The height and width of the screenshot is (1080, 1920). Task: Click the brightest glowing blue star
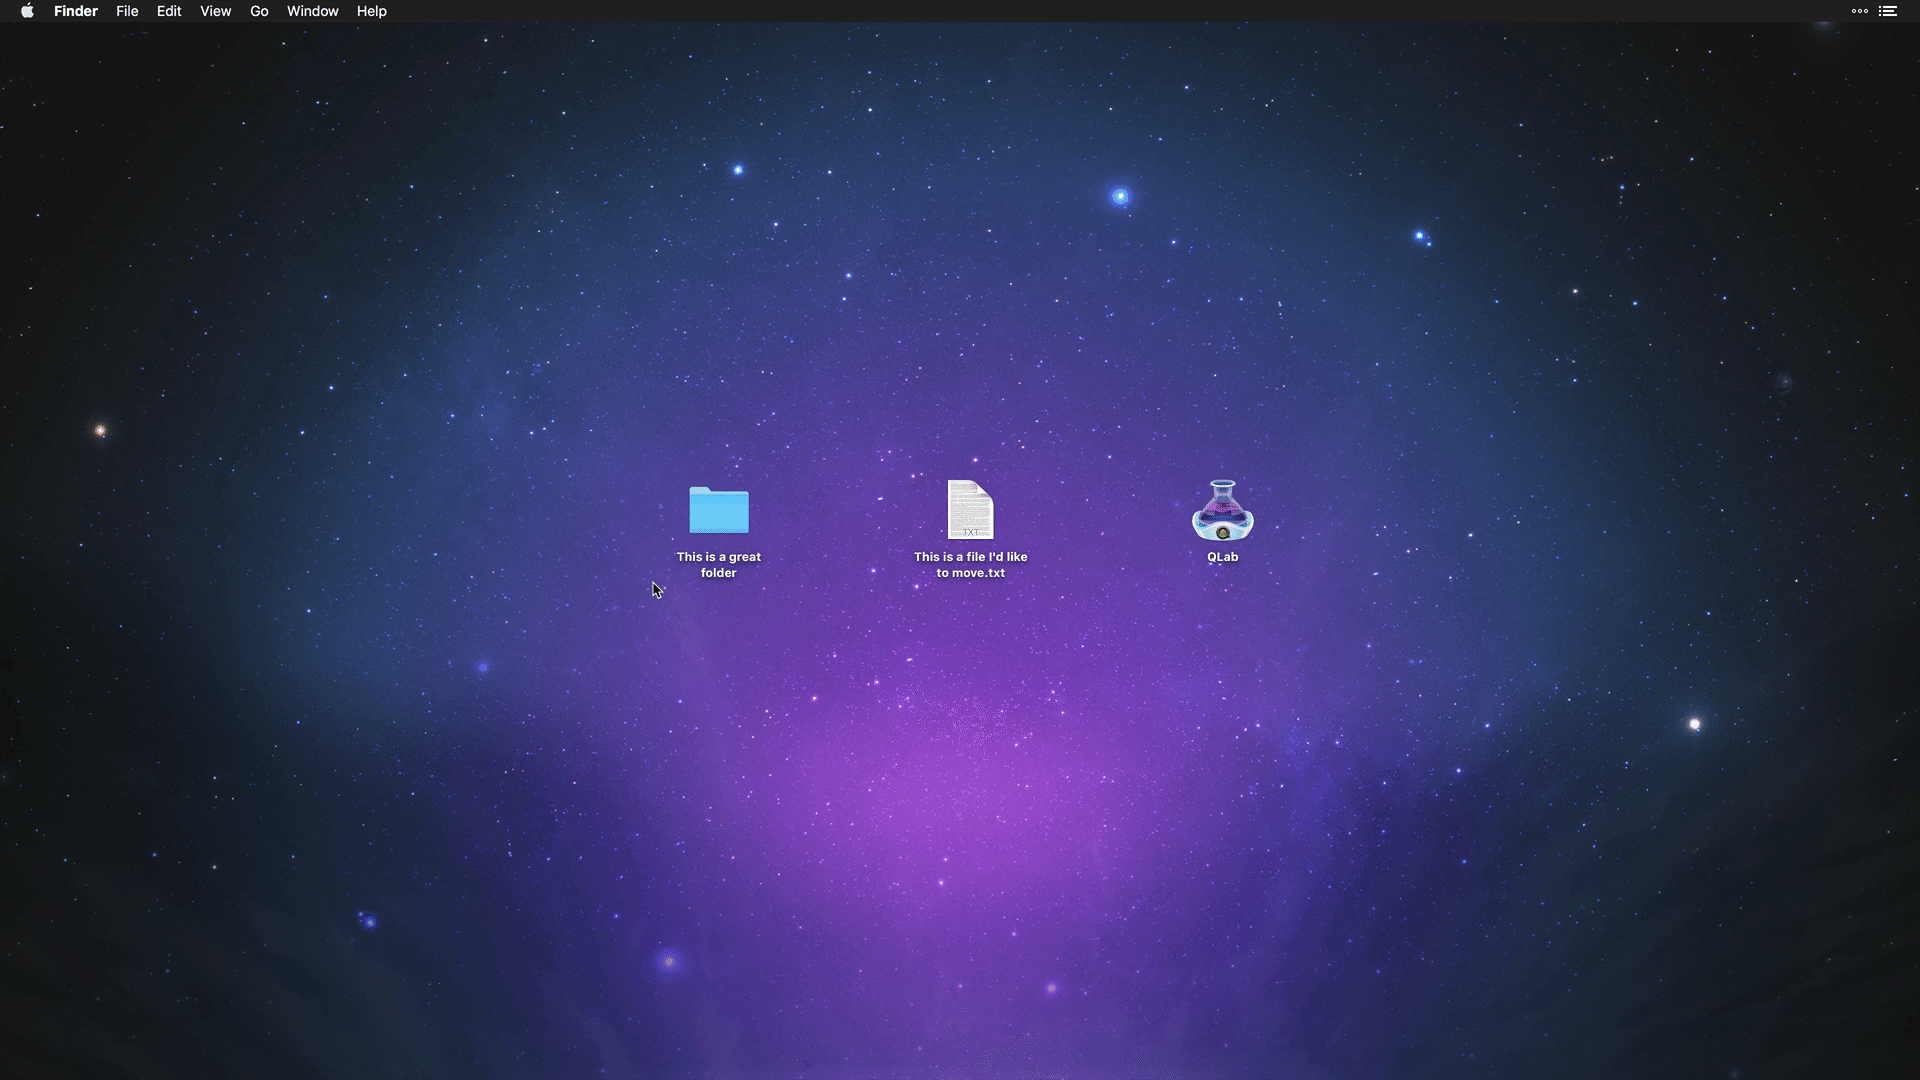1120,196
